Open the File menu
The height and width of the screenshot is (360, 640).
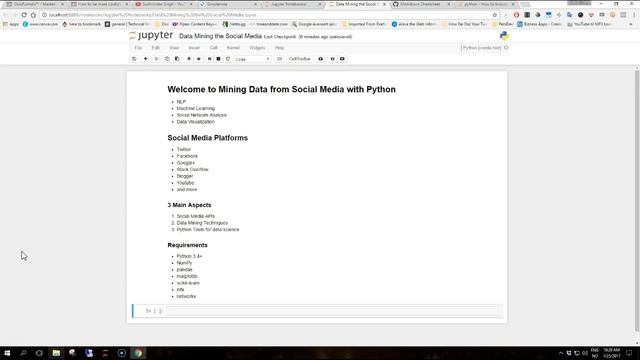pos(138,48)
